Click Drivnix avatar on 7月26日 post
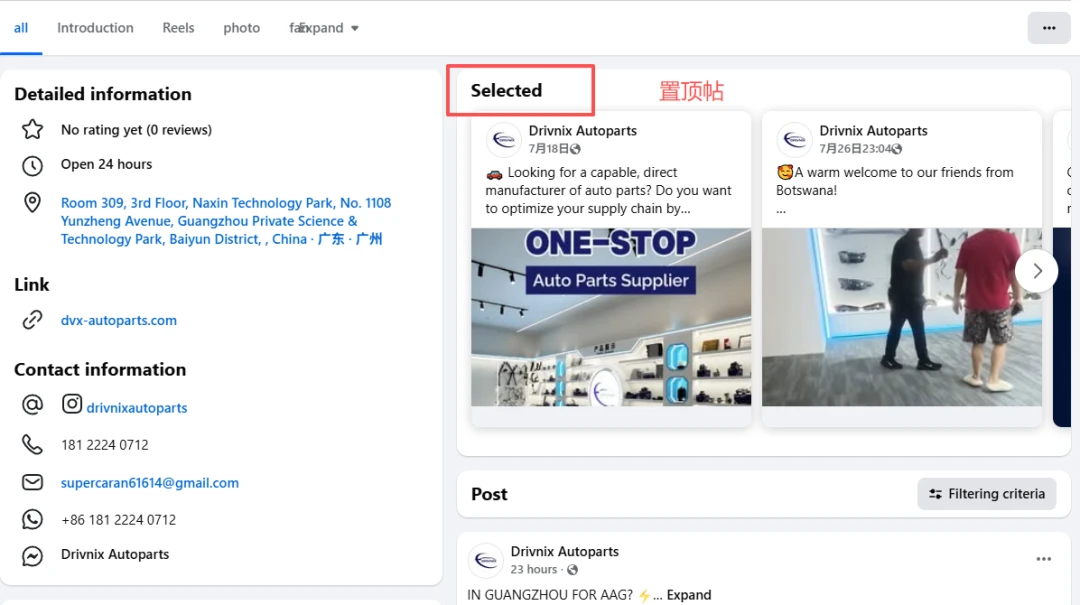1080x605 pixels. click(794, 140)
